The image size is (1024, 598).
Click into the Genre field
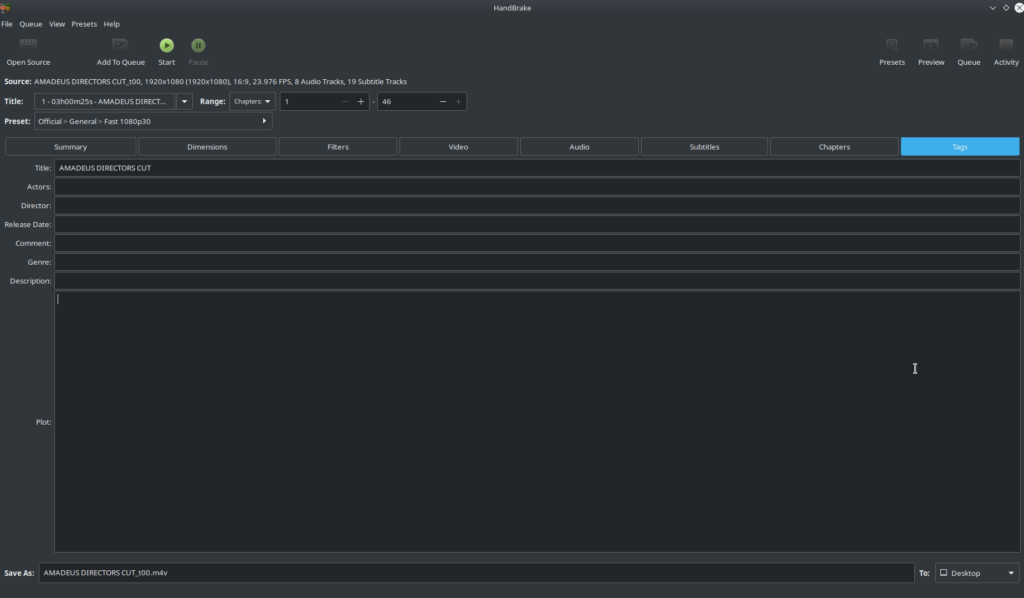point(537,262)
